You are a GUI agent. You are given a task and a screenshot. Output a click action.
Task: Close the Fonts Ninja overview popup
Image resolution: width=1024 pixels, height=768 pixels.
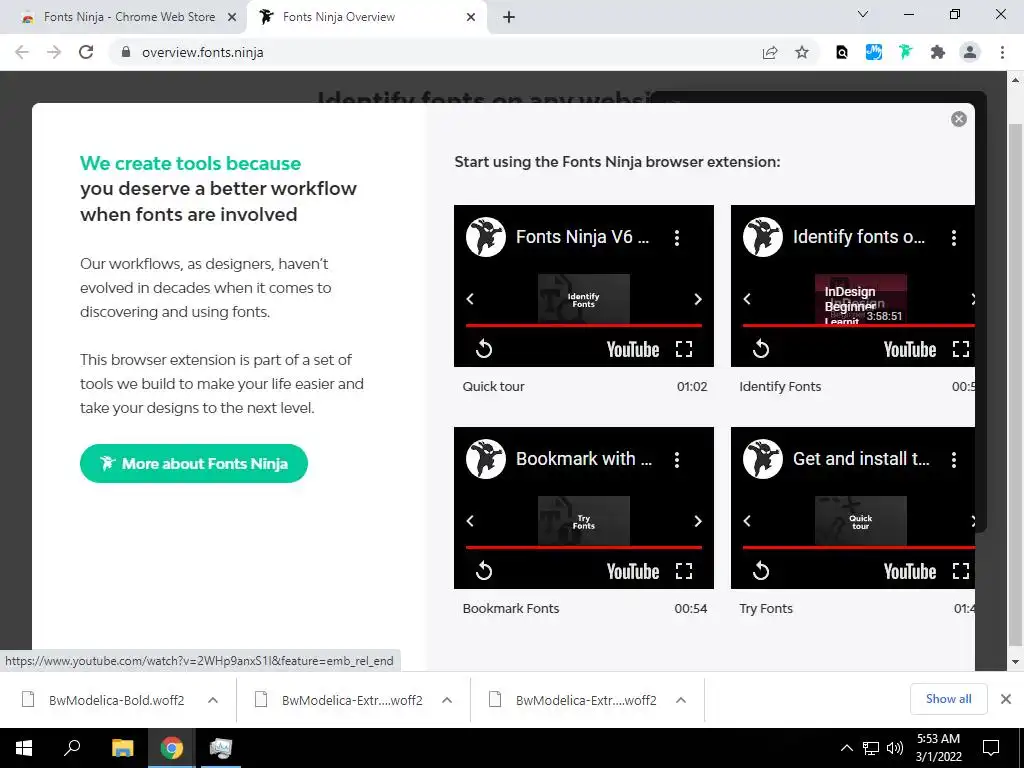959,119
